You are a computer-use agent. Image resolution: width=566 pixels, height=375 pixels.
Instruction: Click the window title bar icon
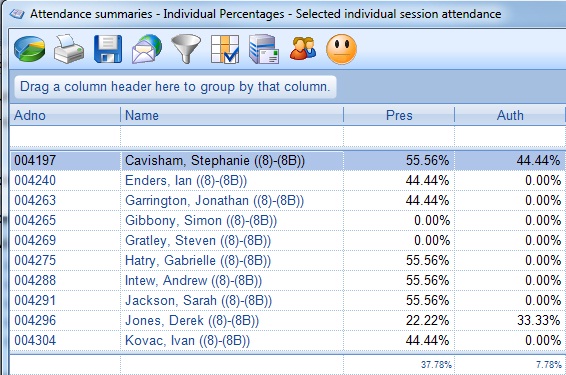coord(17,14)
